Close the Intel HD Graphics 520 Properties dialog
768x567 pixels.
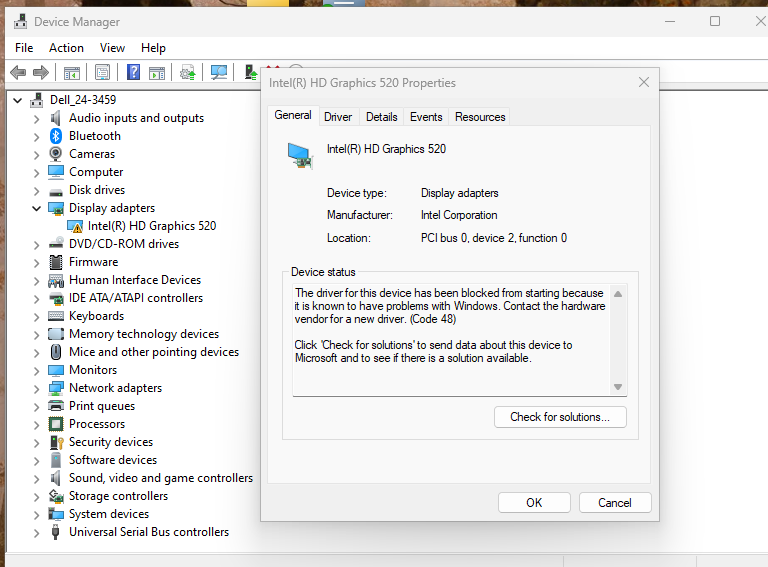(644, 82)
